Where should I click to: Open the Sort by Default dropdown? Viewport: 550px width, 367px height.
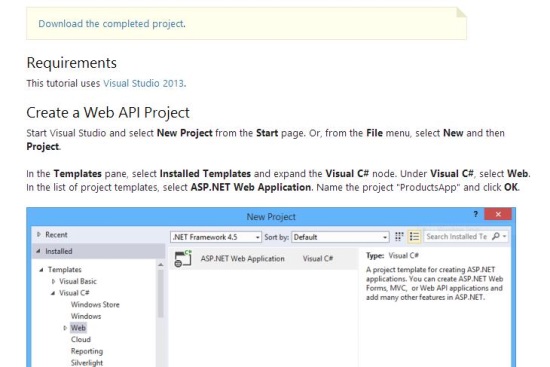340,237
